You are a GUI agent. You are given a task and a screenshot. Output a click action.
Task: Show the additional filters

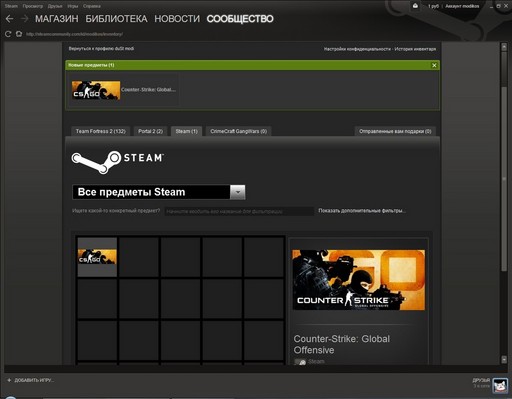[362, 211]
